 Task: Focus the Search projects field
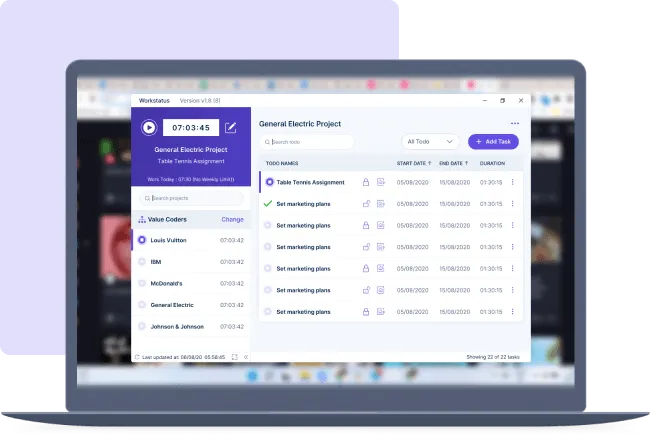pos(191,198)
